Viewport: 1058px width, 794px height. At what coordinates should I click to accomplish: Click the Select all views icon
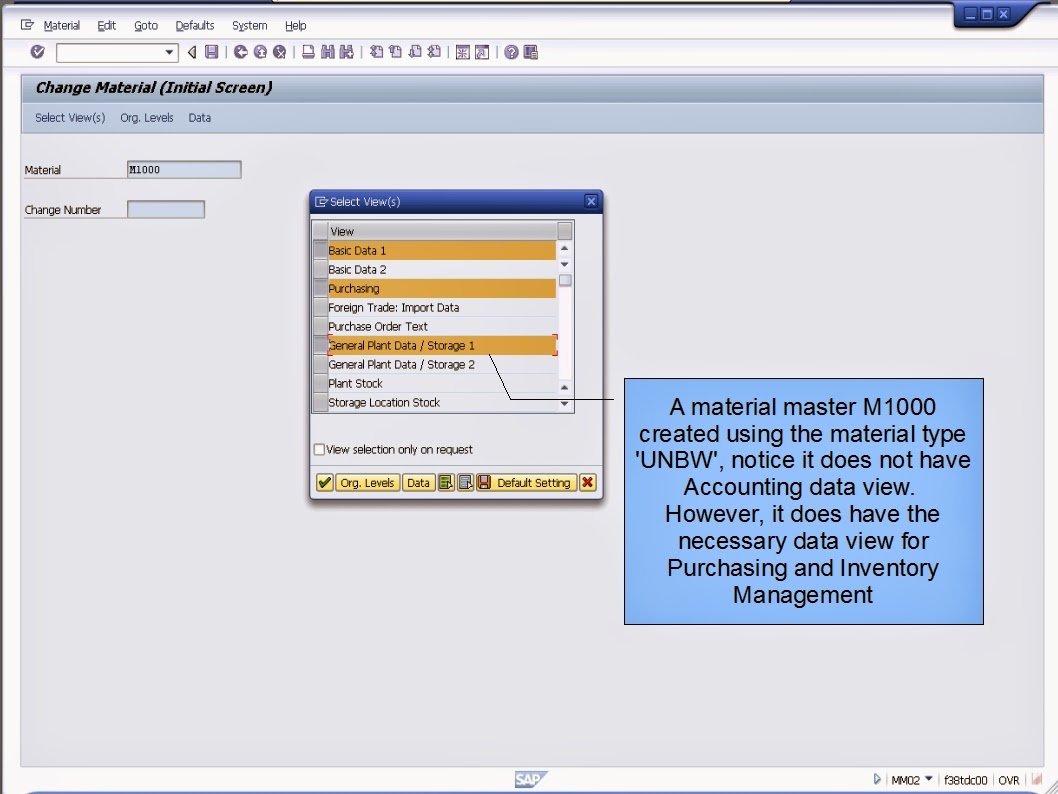click(445, 482)
